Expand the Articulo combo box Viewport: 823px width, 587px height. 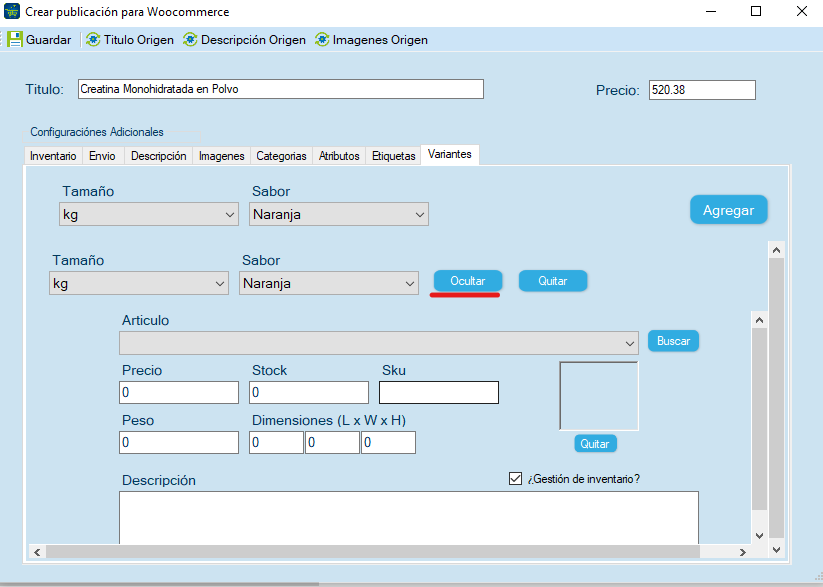379,343
